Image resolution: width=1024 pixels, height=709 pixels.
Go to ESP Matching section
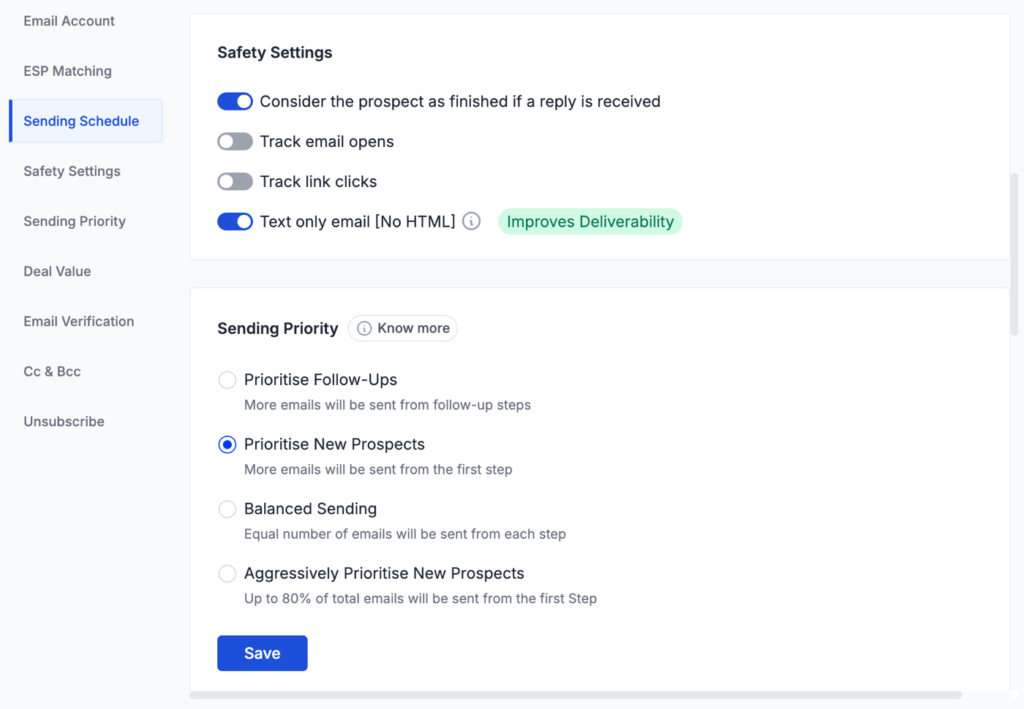[x=68, y=71]
